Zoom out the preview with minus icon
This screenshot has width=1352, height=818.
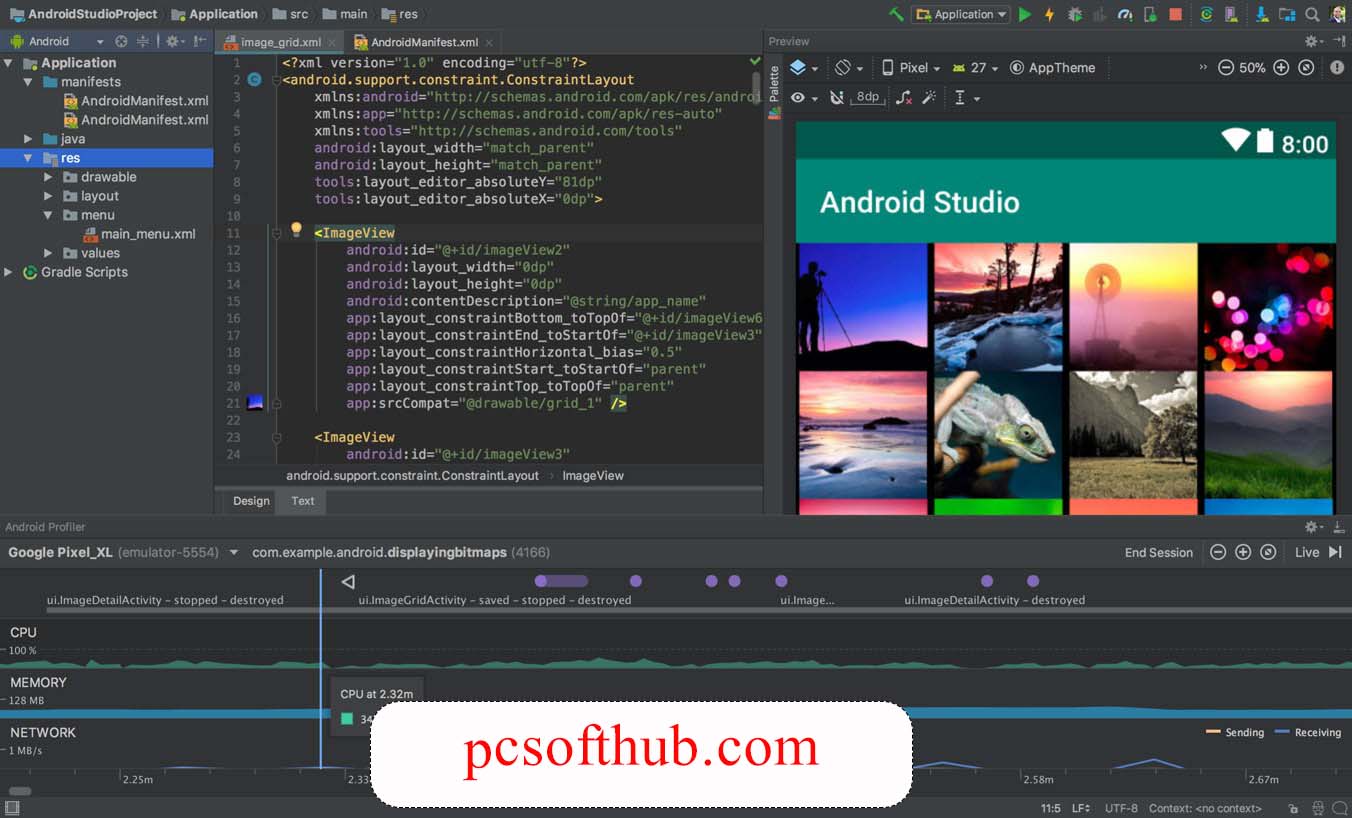pyautogui.click(x=1225, y=67)
